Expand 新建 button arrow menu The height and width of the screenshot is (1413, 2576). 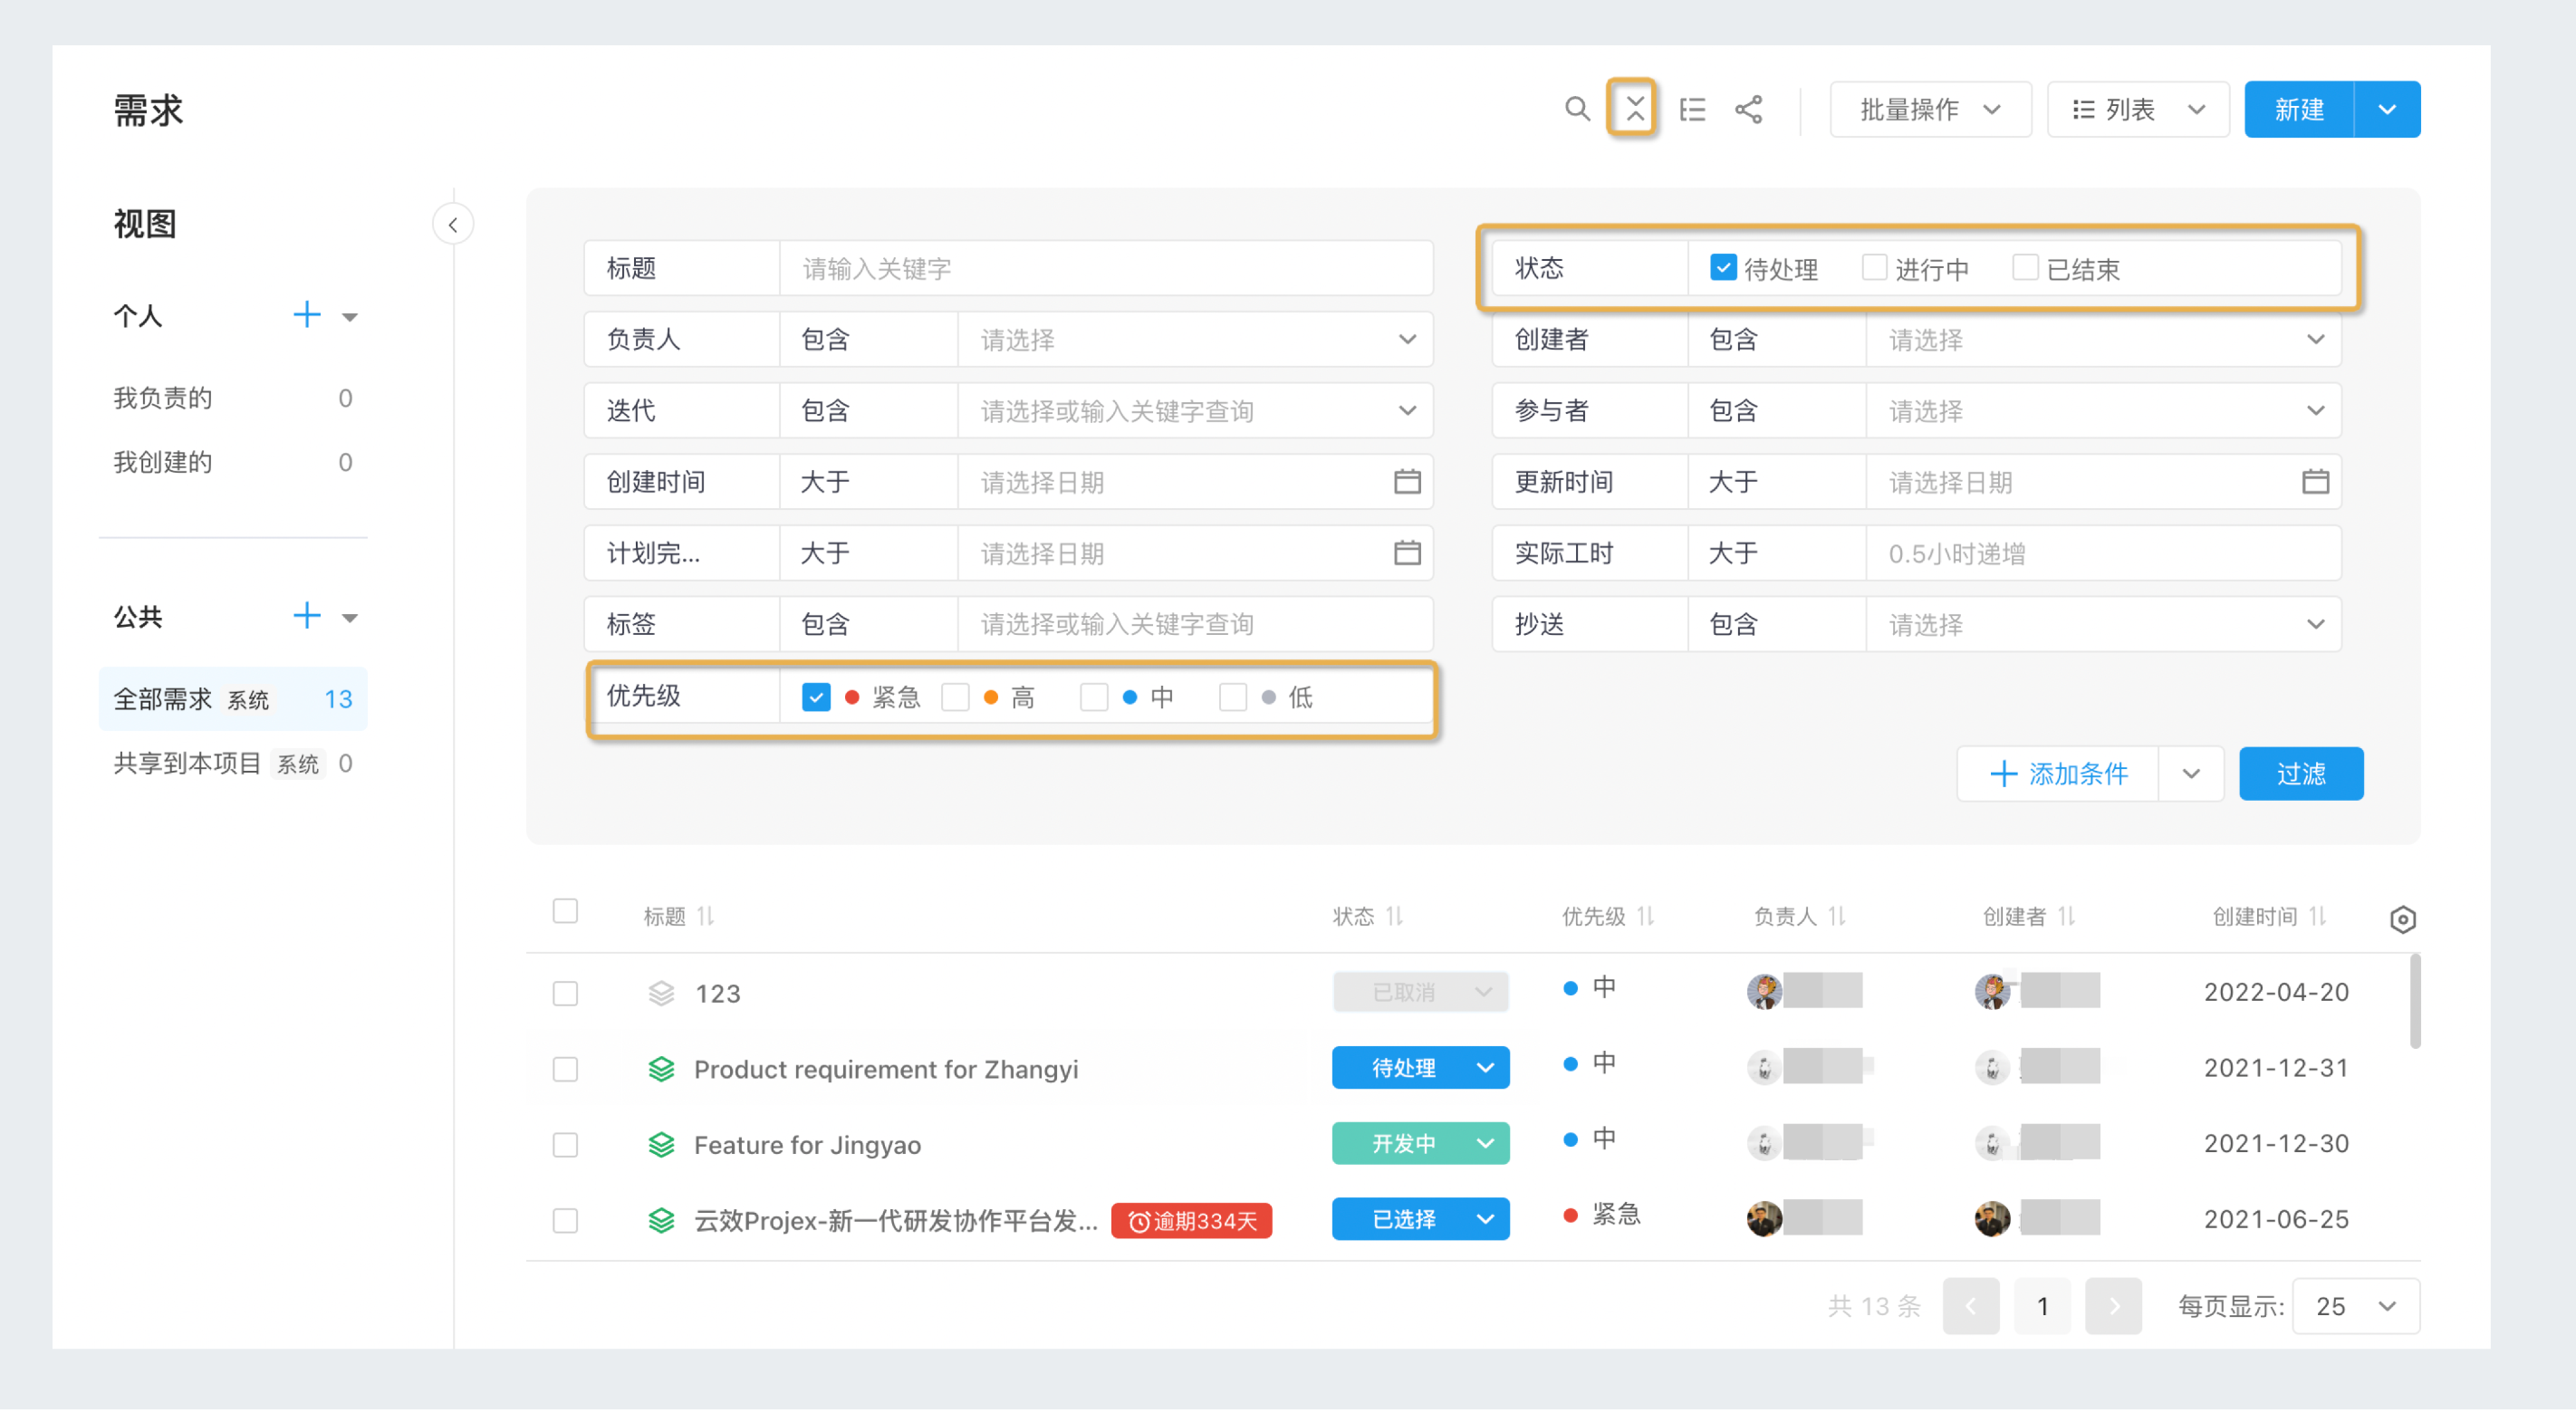point(2387,109)
